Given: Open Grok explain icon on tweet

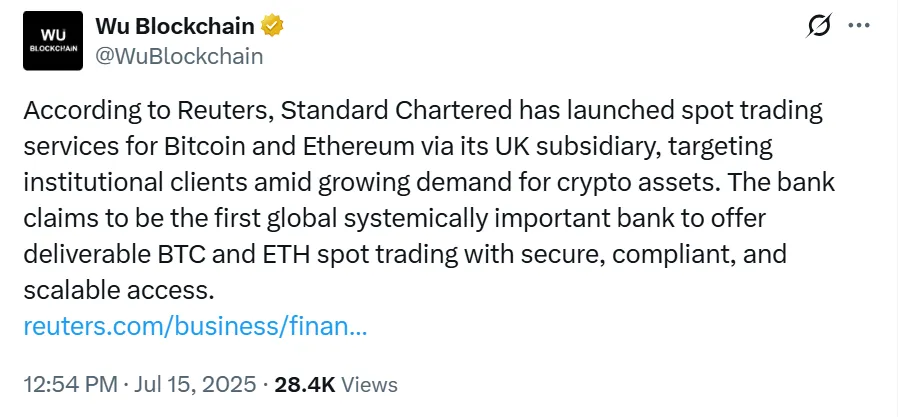Looking at the screenshot, I should pos(818,27).
